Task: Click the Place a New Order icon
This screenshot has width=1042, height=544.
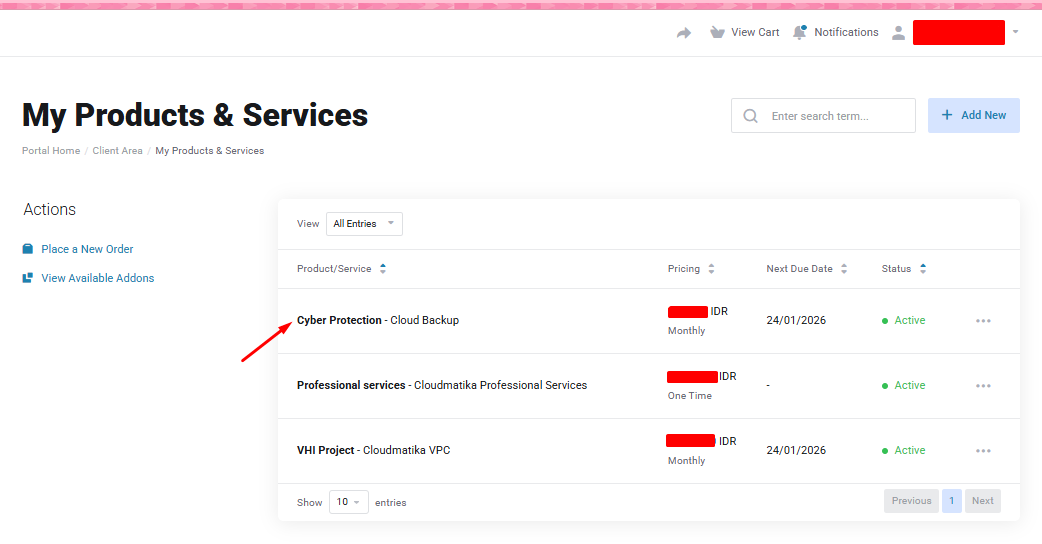Action: coord(27,249)
